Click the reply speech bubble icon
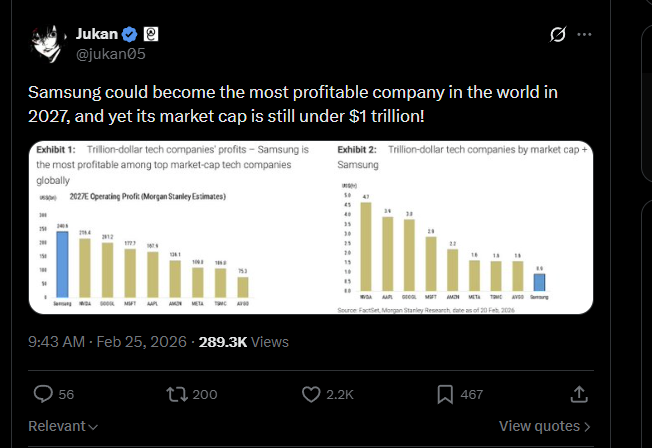Viewport: 652px width, 448px height. pyautogui.click(x=44, y=394)
